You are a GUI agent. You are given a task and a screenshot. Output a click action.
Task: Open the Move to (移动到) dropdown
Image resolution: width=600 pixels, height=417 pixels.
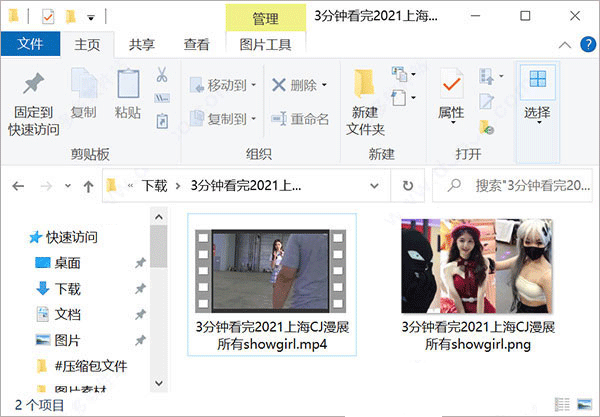(253, 85)
